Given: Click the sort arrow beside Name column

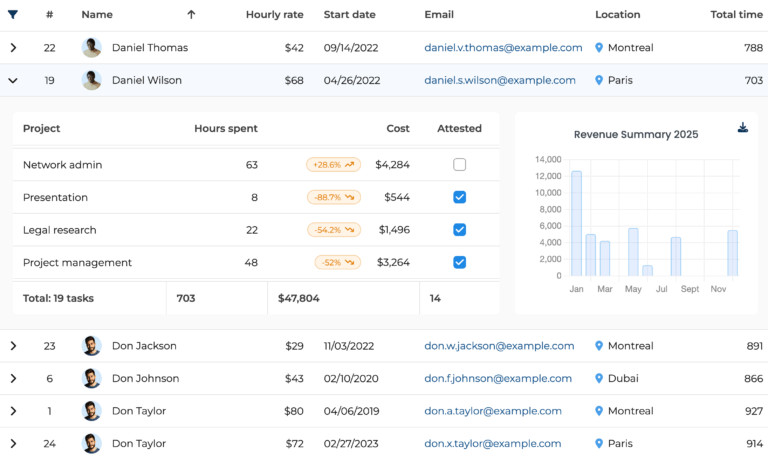Looking at the screenshot, I should [x=191, y=15].
